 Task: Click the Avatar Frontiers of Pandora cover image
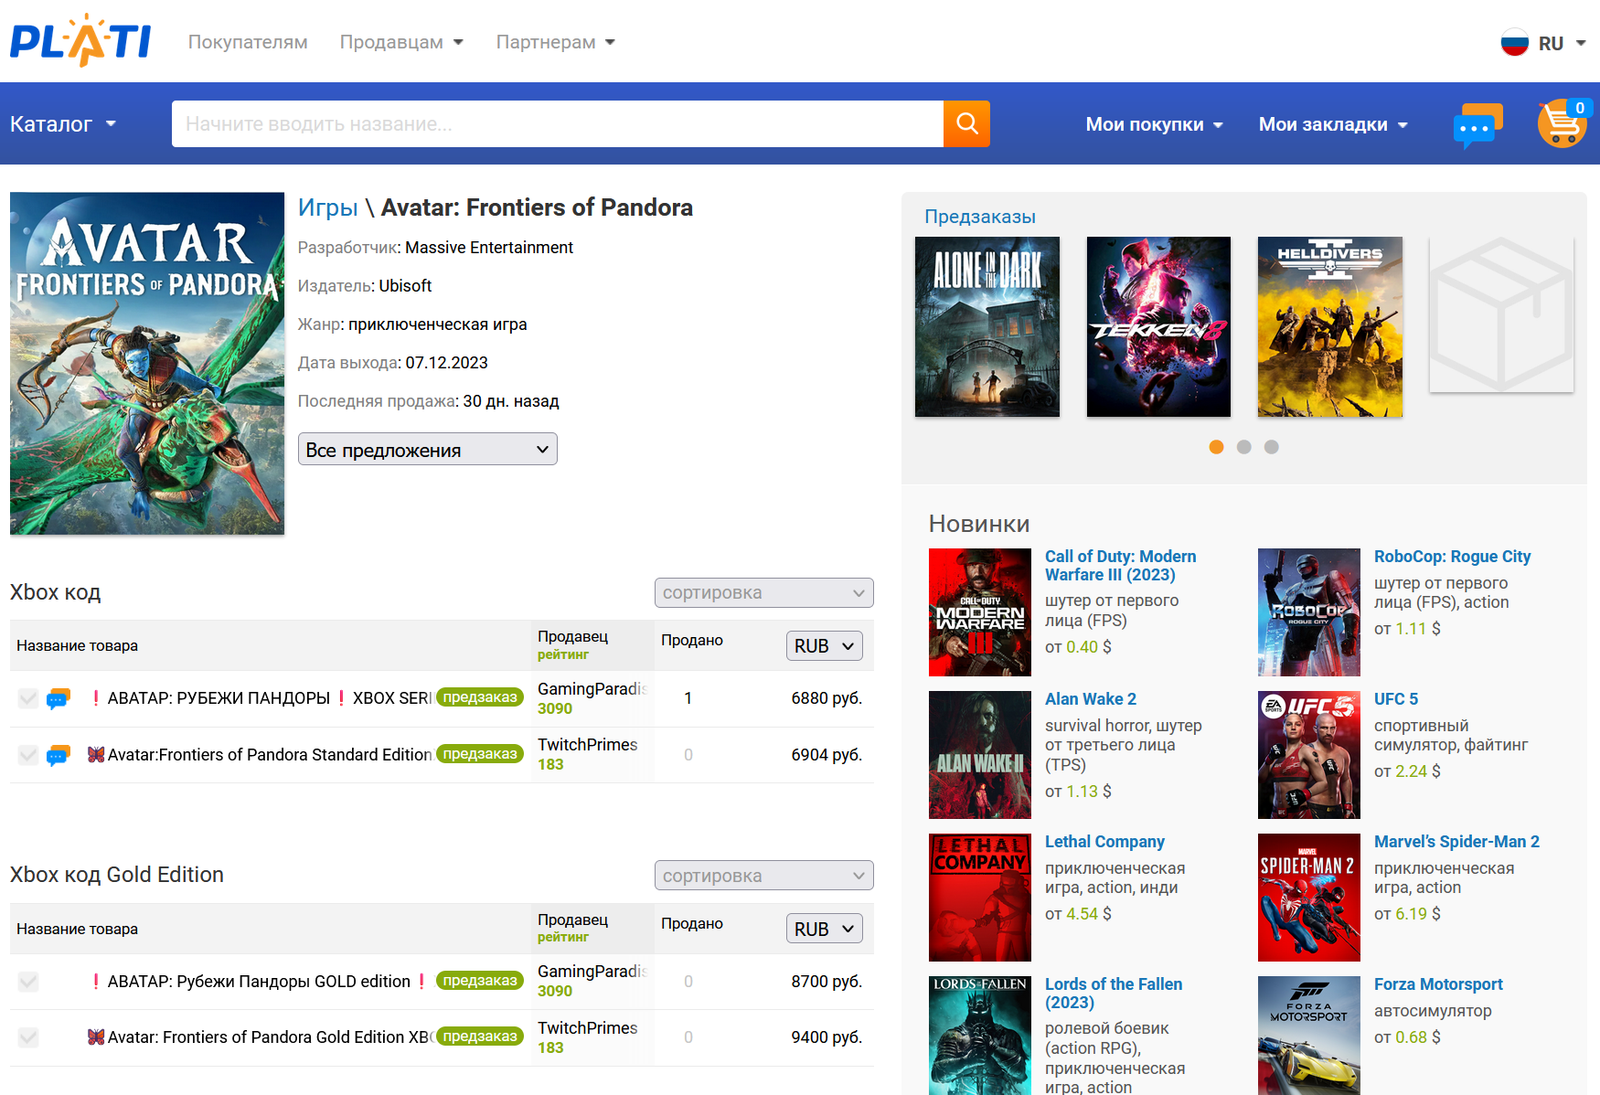click(147, 363)
